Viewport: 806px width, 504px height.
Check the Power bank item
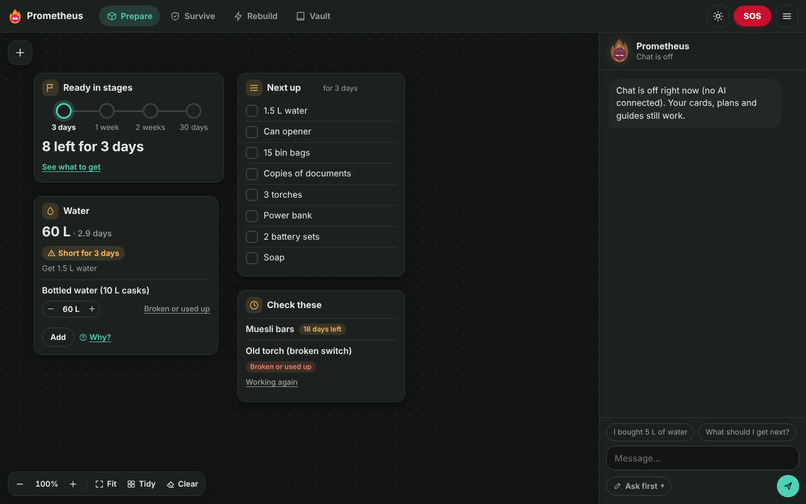pyautogui.click(x=252, y=215)
